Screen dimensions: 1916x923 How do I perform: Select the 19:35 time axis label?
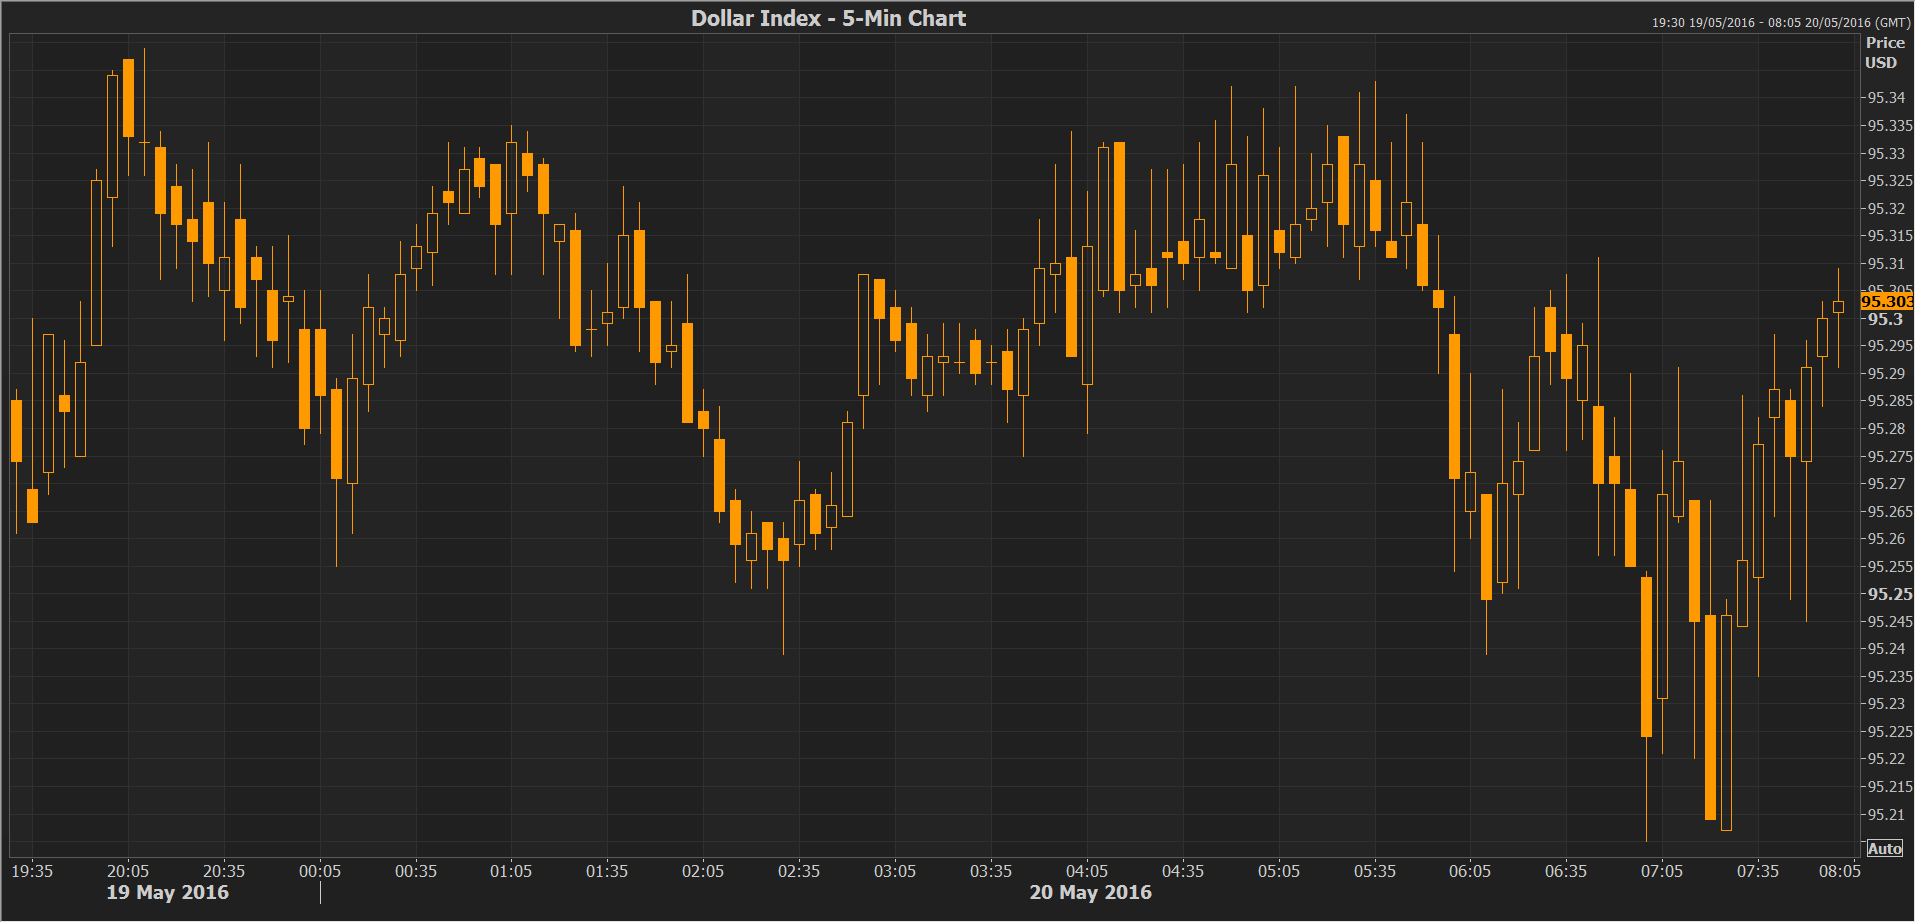pos(32,871)
